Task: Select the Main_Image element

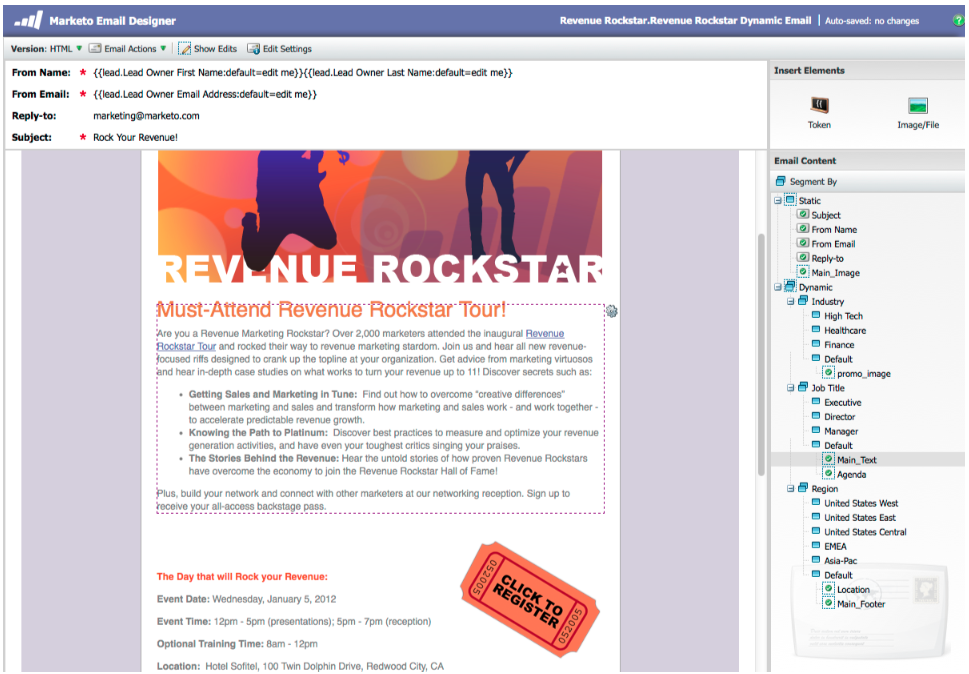Action: click(835, 272)
